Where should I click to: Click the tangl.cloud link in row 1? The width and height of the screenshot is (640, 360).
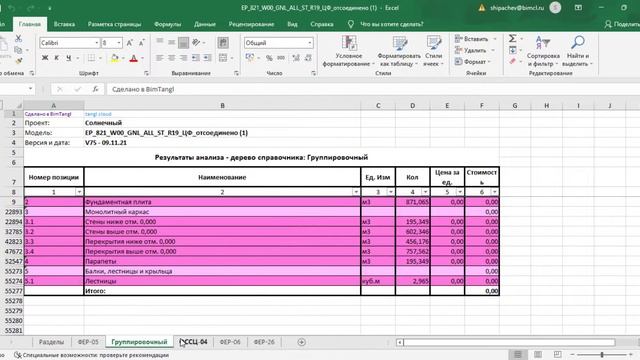[98, 114]
